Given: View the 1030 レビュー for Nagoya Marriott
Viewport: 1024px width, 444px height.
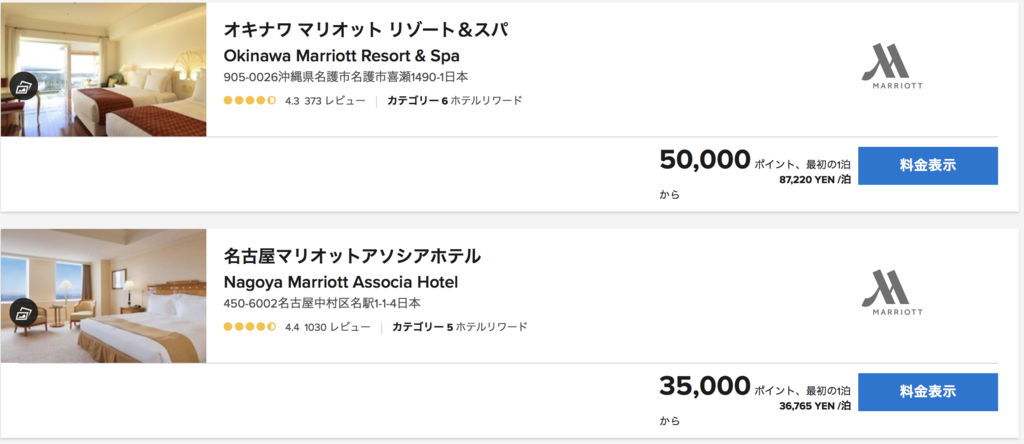Looking at the screenshot, I should pyautogui.click(x=338, y=327).
